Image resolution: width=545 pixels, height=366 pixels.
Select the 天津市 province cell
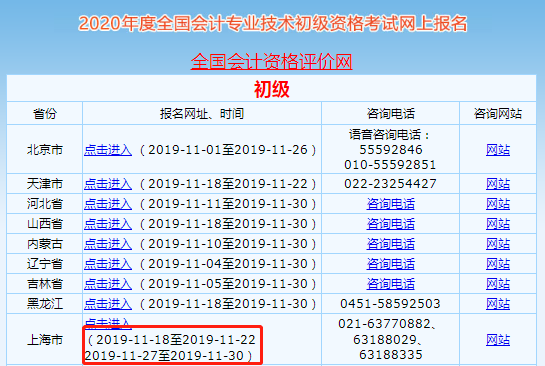(x=44, y=184)
